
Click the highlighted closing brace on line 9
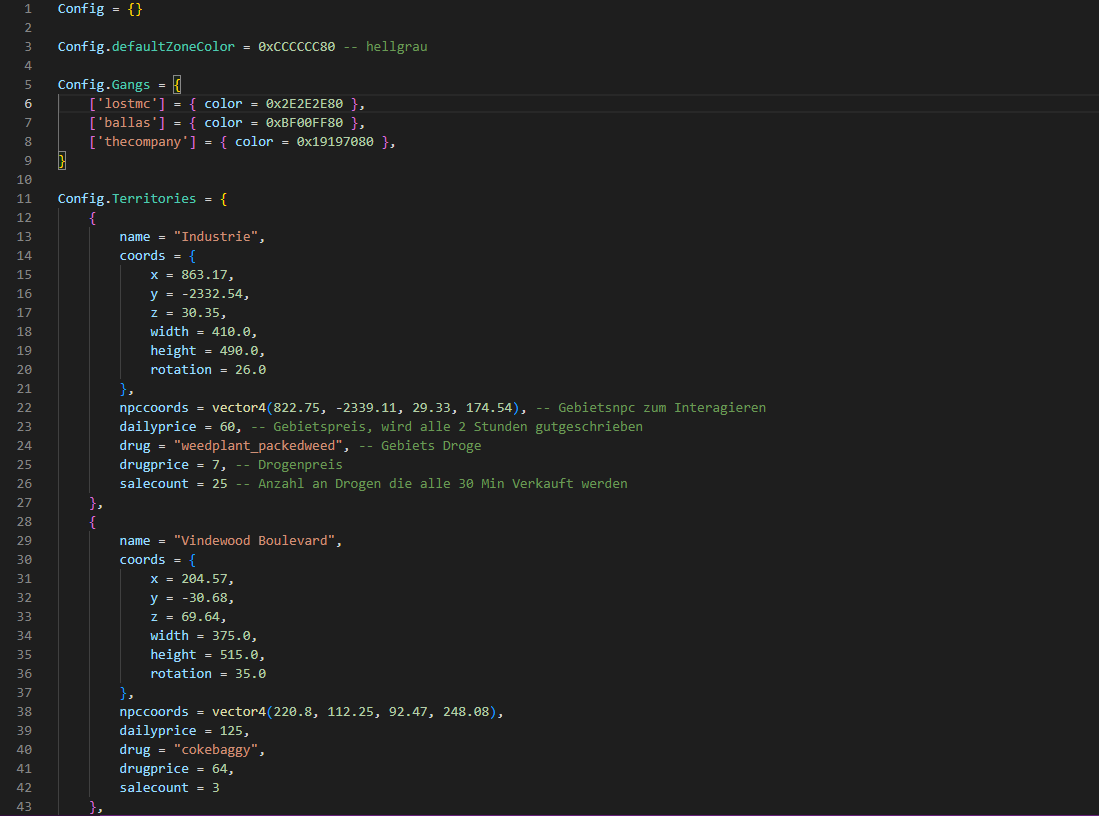tap(62, 161)
